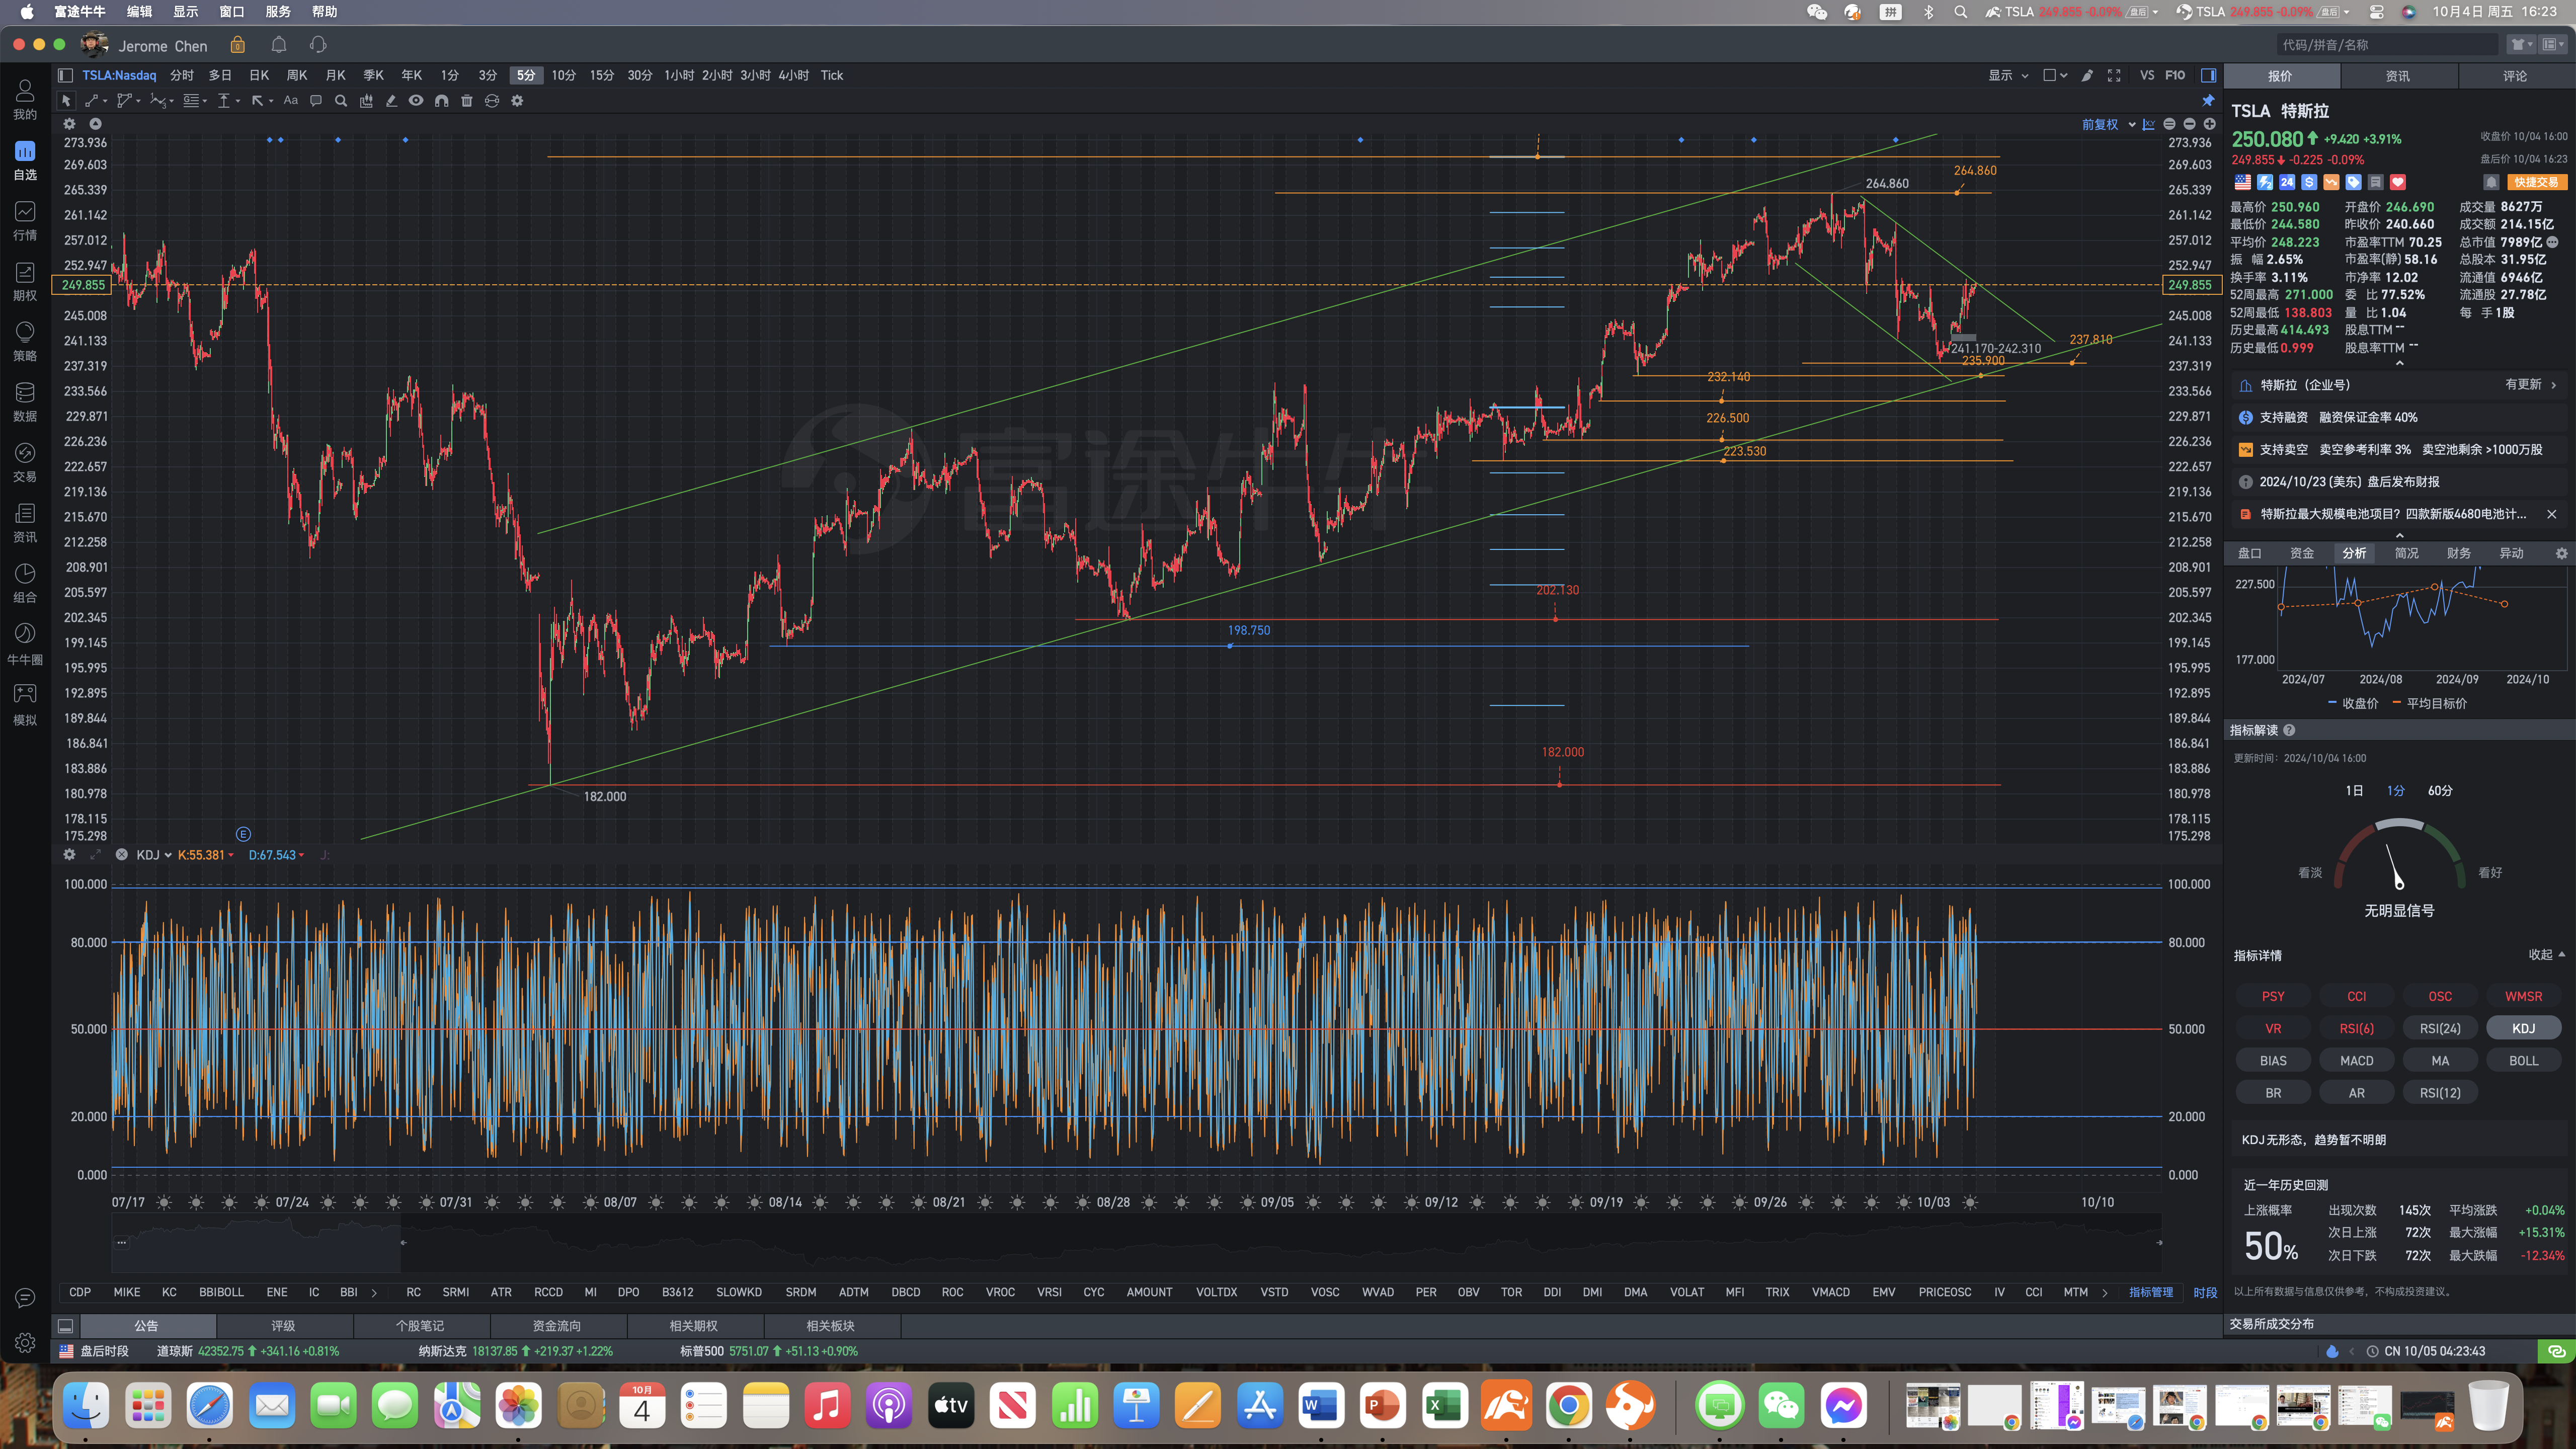2576x1449 pixels.
Task: Collapse indicator details via 收起
Action: (x=2547, y=955)
